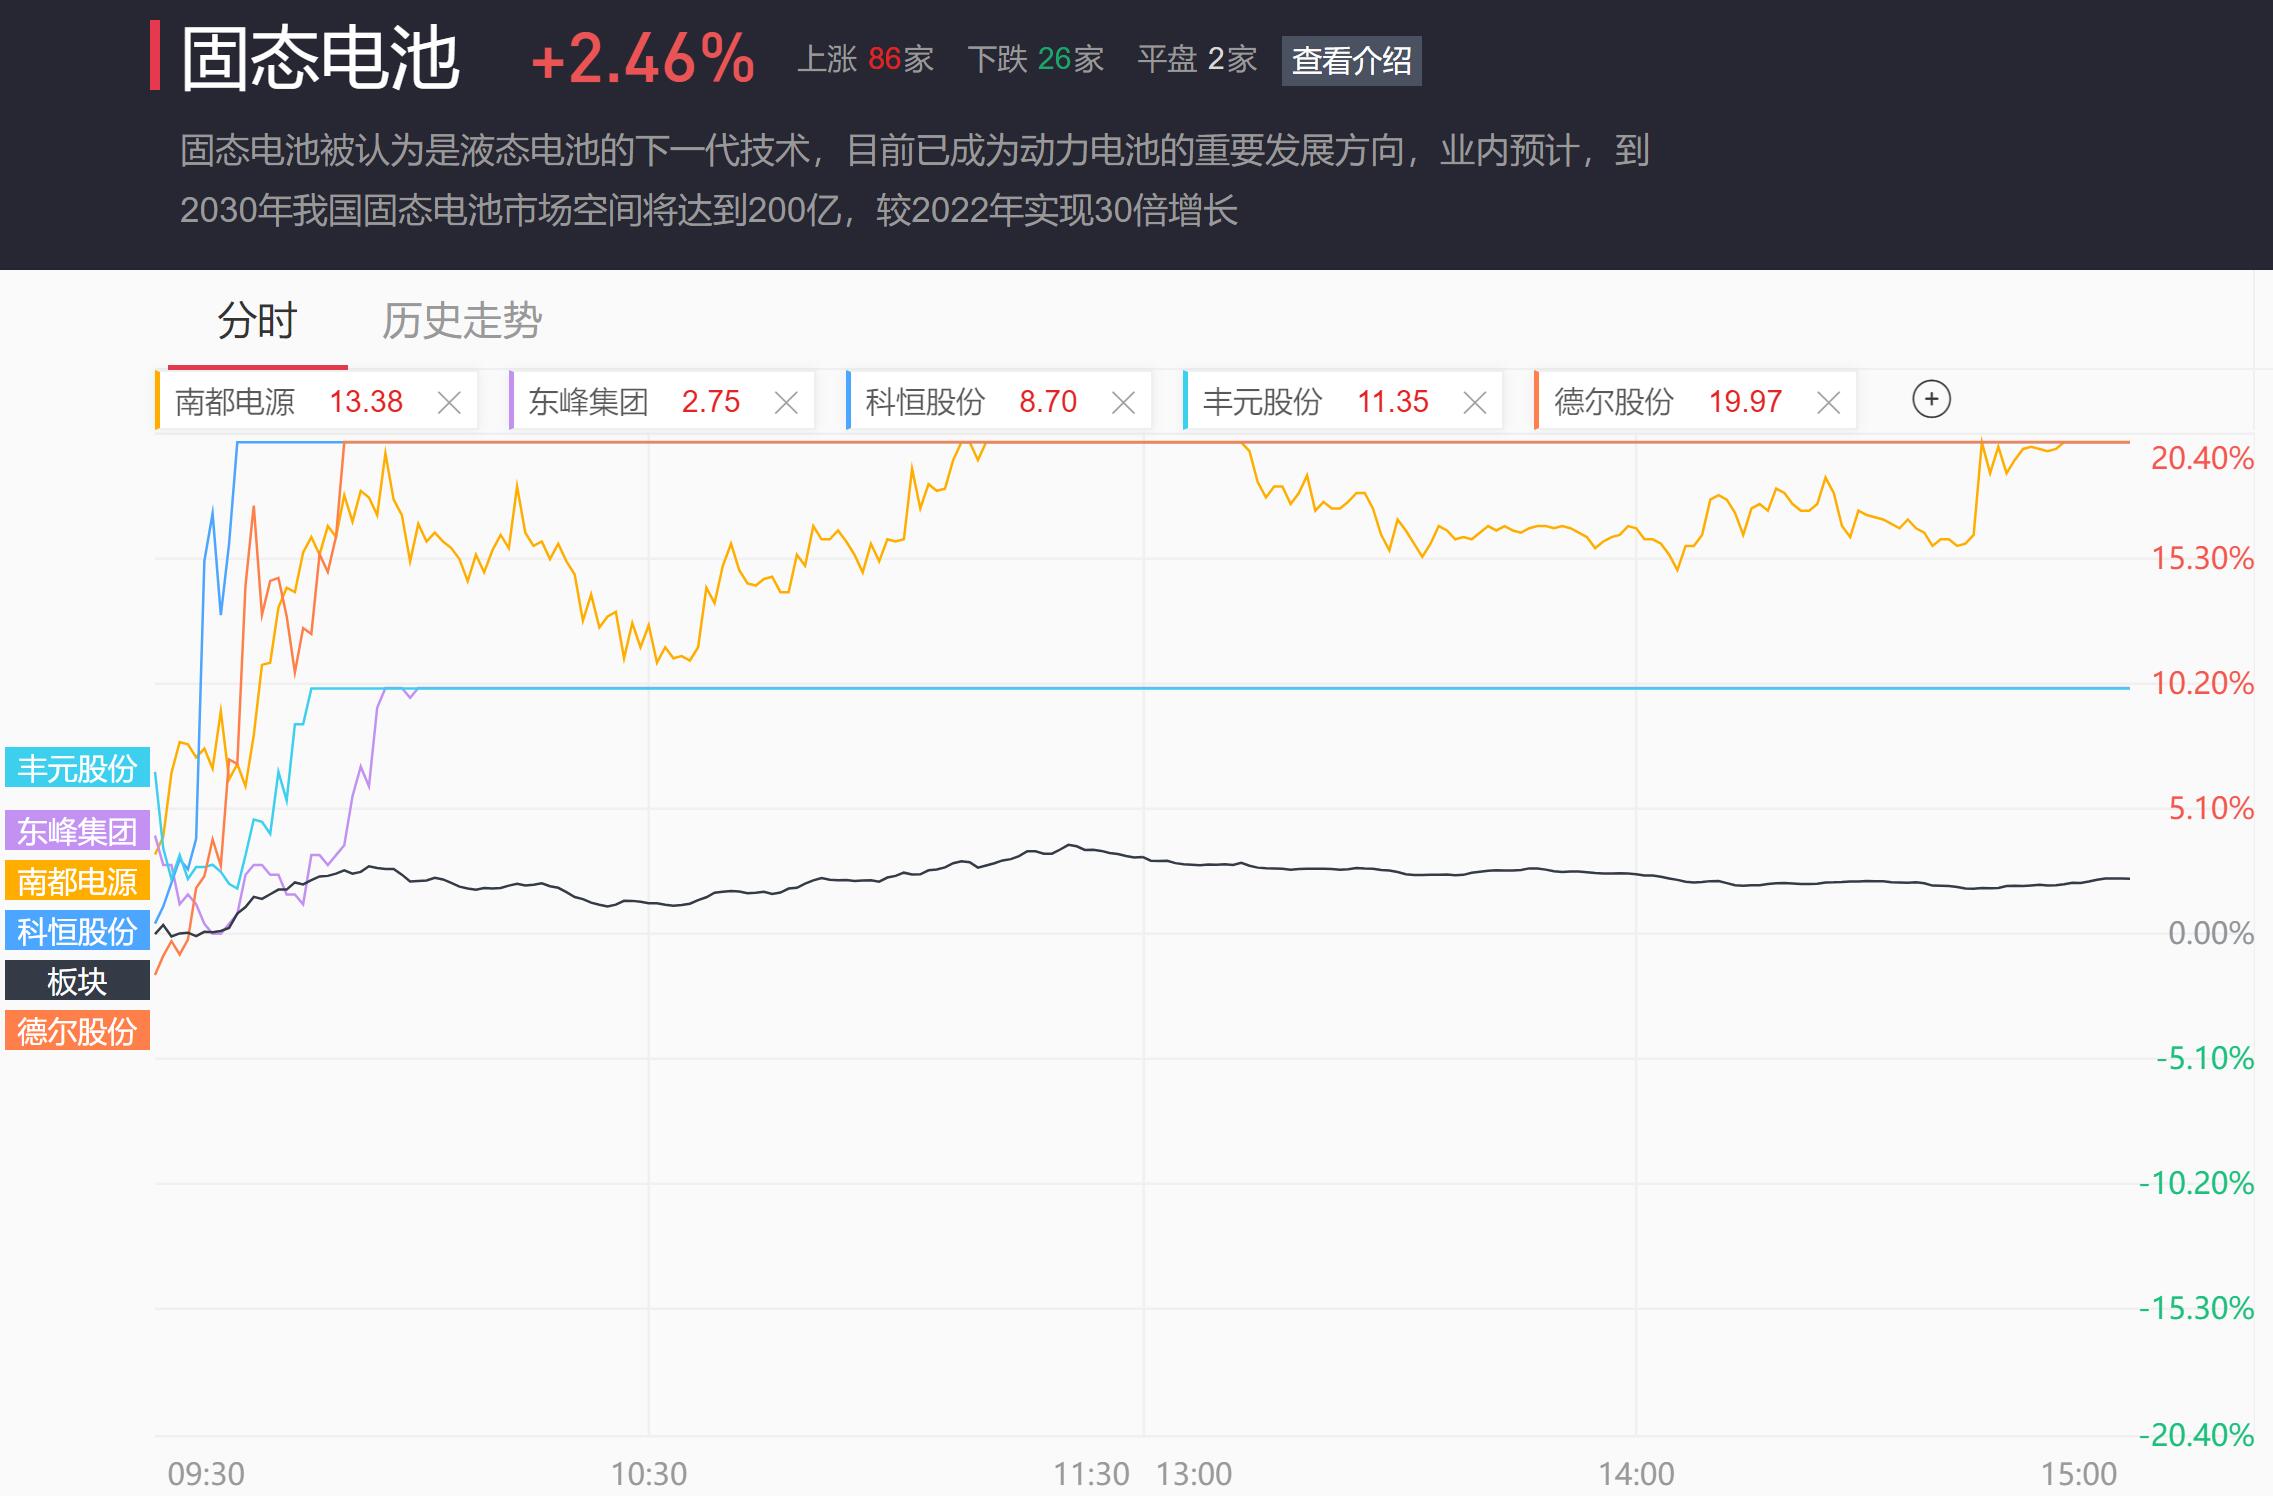Click the 下跌 26家 count
Screen dimensions: 2273x1496
[1035, 60]
